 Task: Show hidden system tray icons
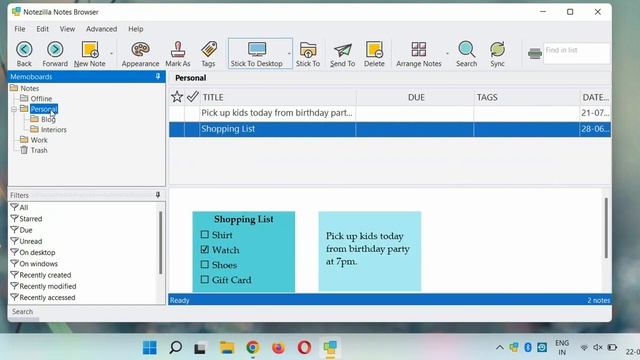500,348
